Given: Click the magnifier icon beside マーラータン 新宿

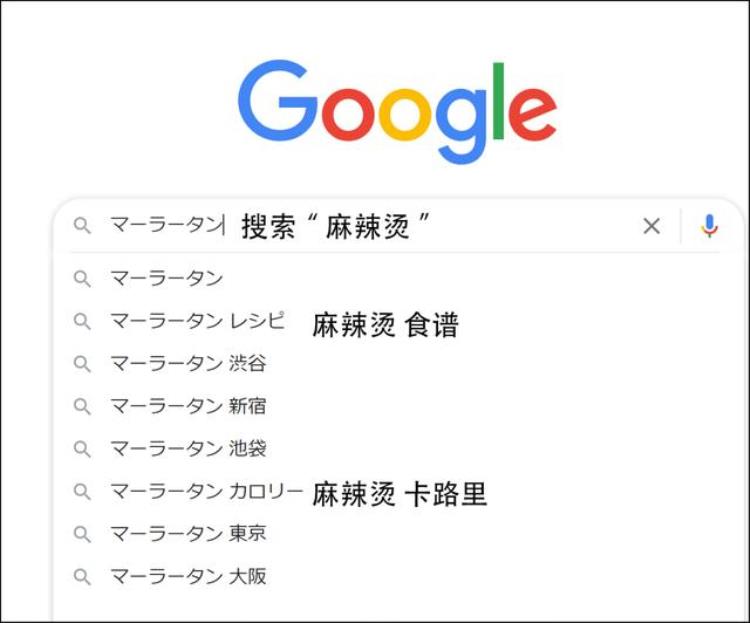Looking at the screenshot, I should click(82, 406).
